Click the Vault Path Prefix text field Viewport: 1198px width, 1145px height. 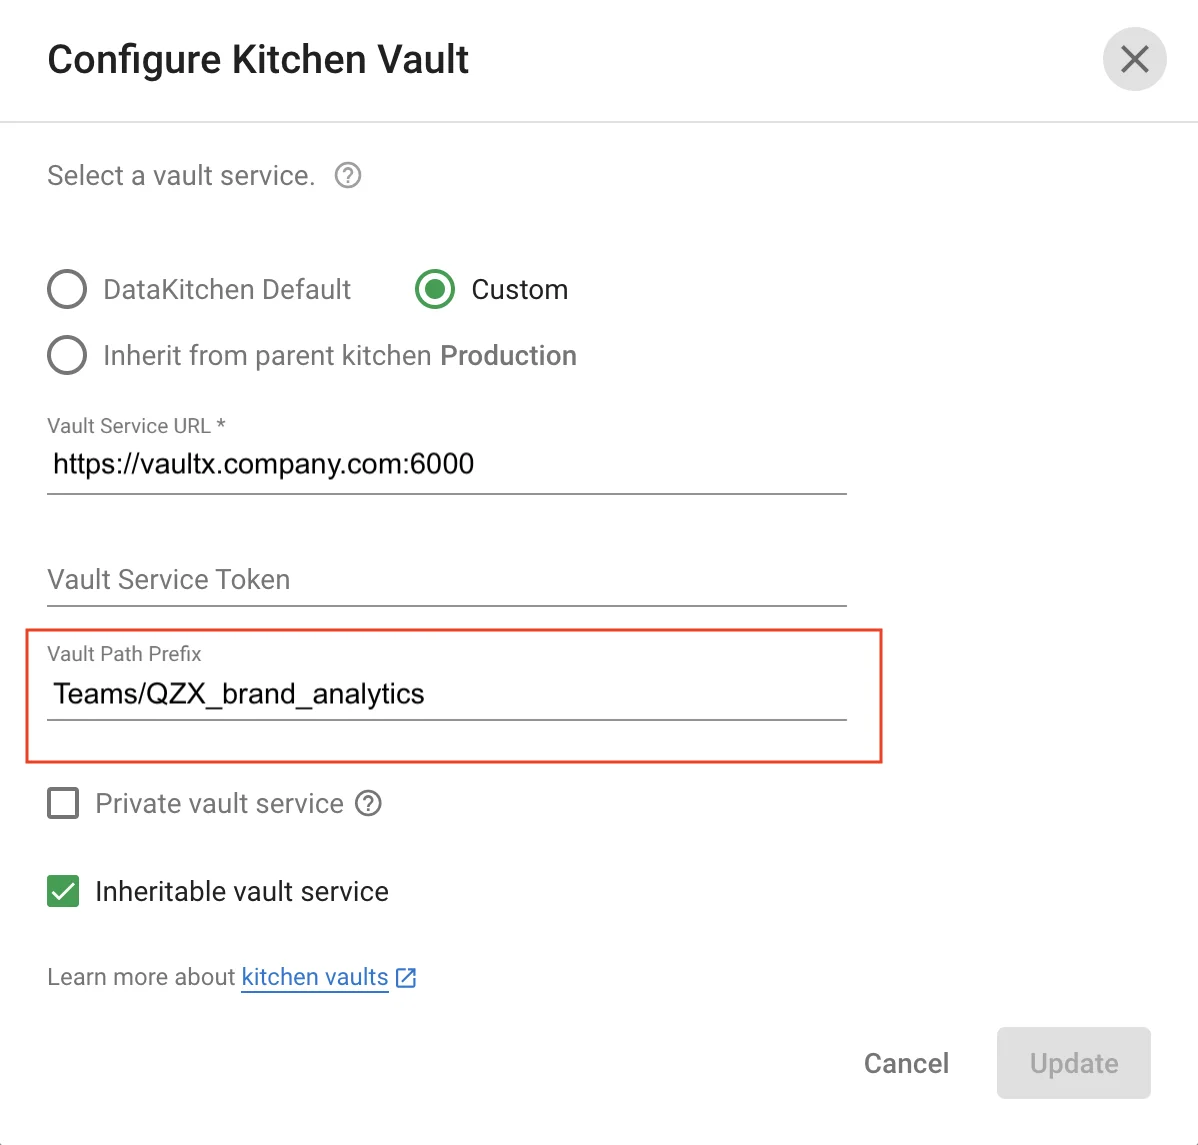point(446,694)
